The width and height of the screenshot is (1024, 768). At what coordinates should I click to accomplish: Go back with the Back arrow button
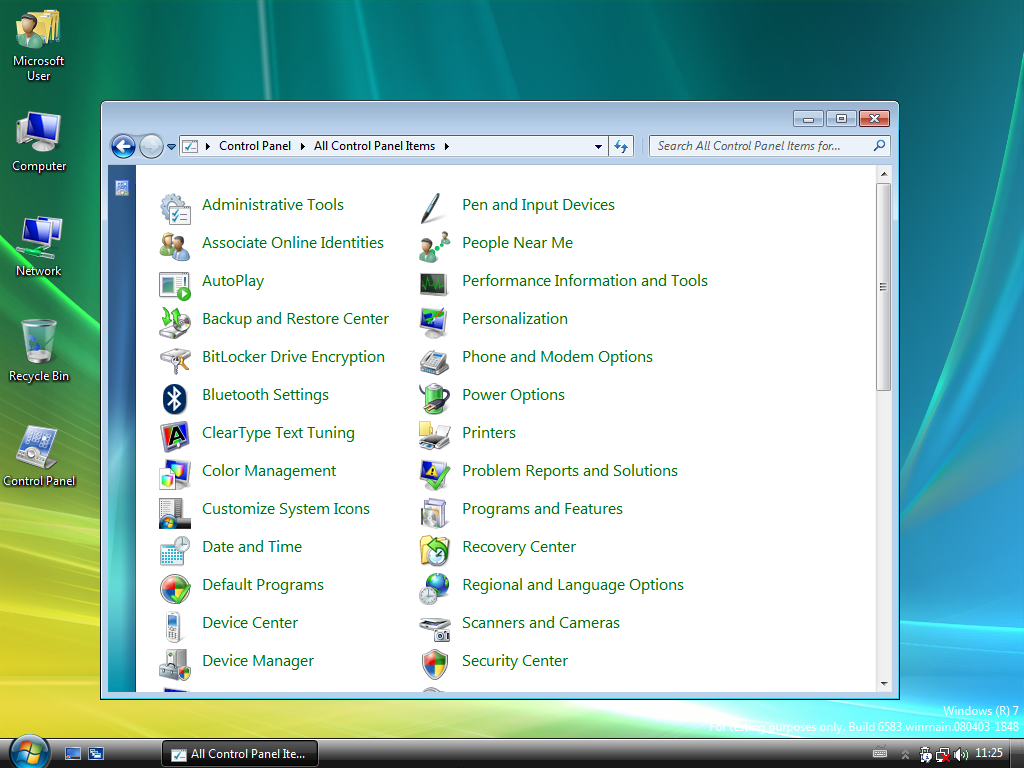(x=123, y=146)
